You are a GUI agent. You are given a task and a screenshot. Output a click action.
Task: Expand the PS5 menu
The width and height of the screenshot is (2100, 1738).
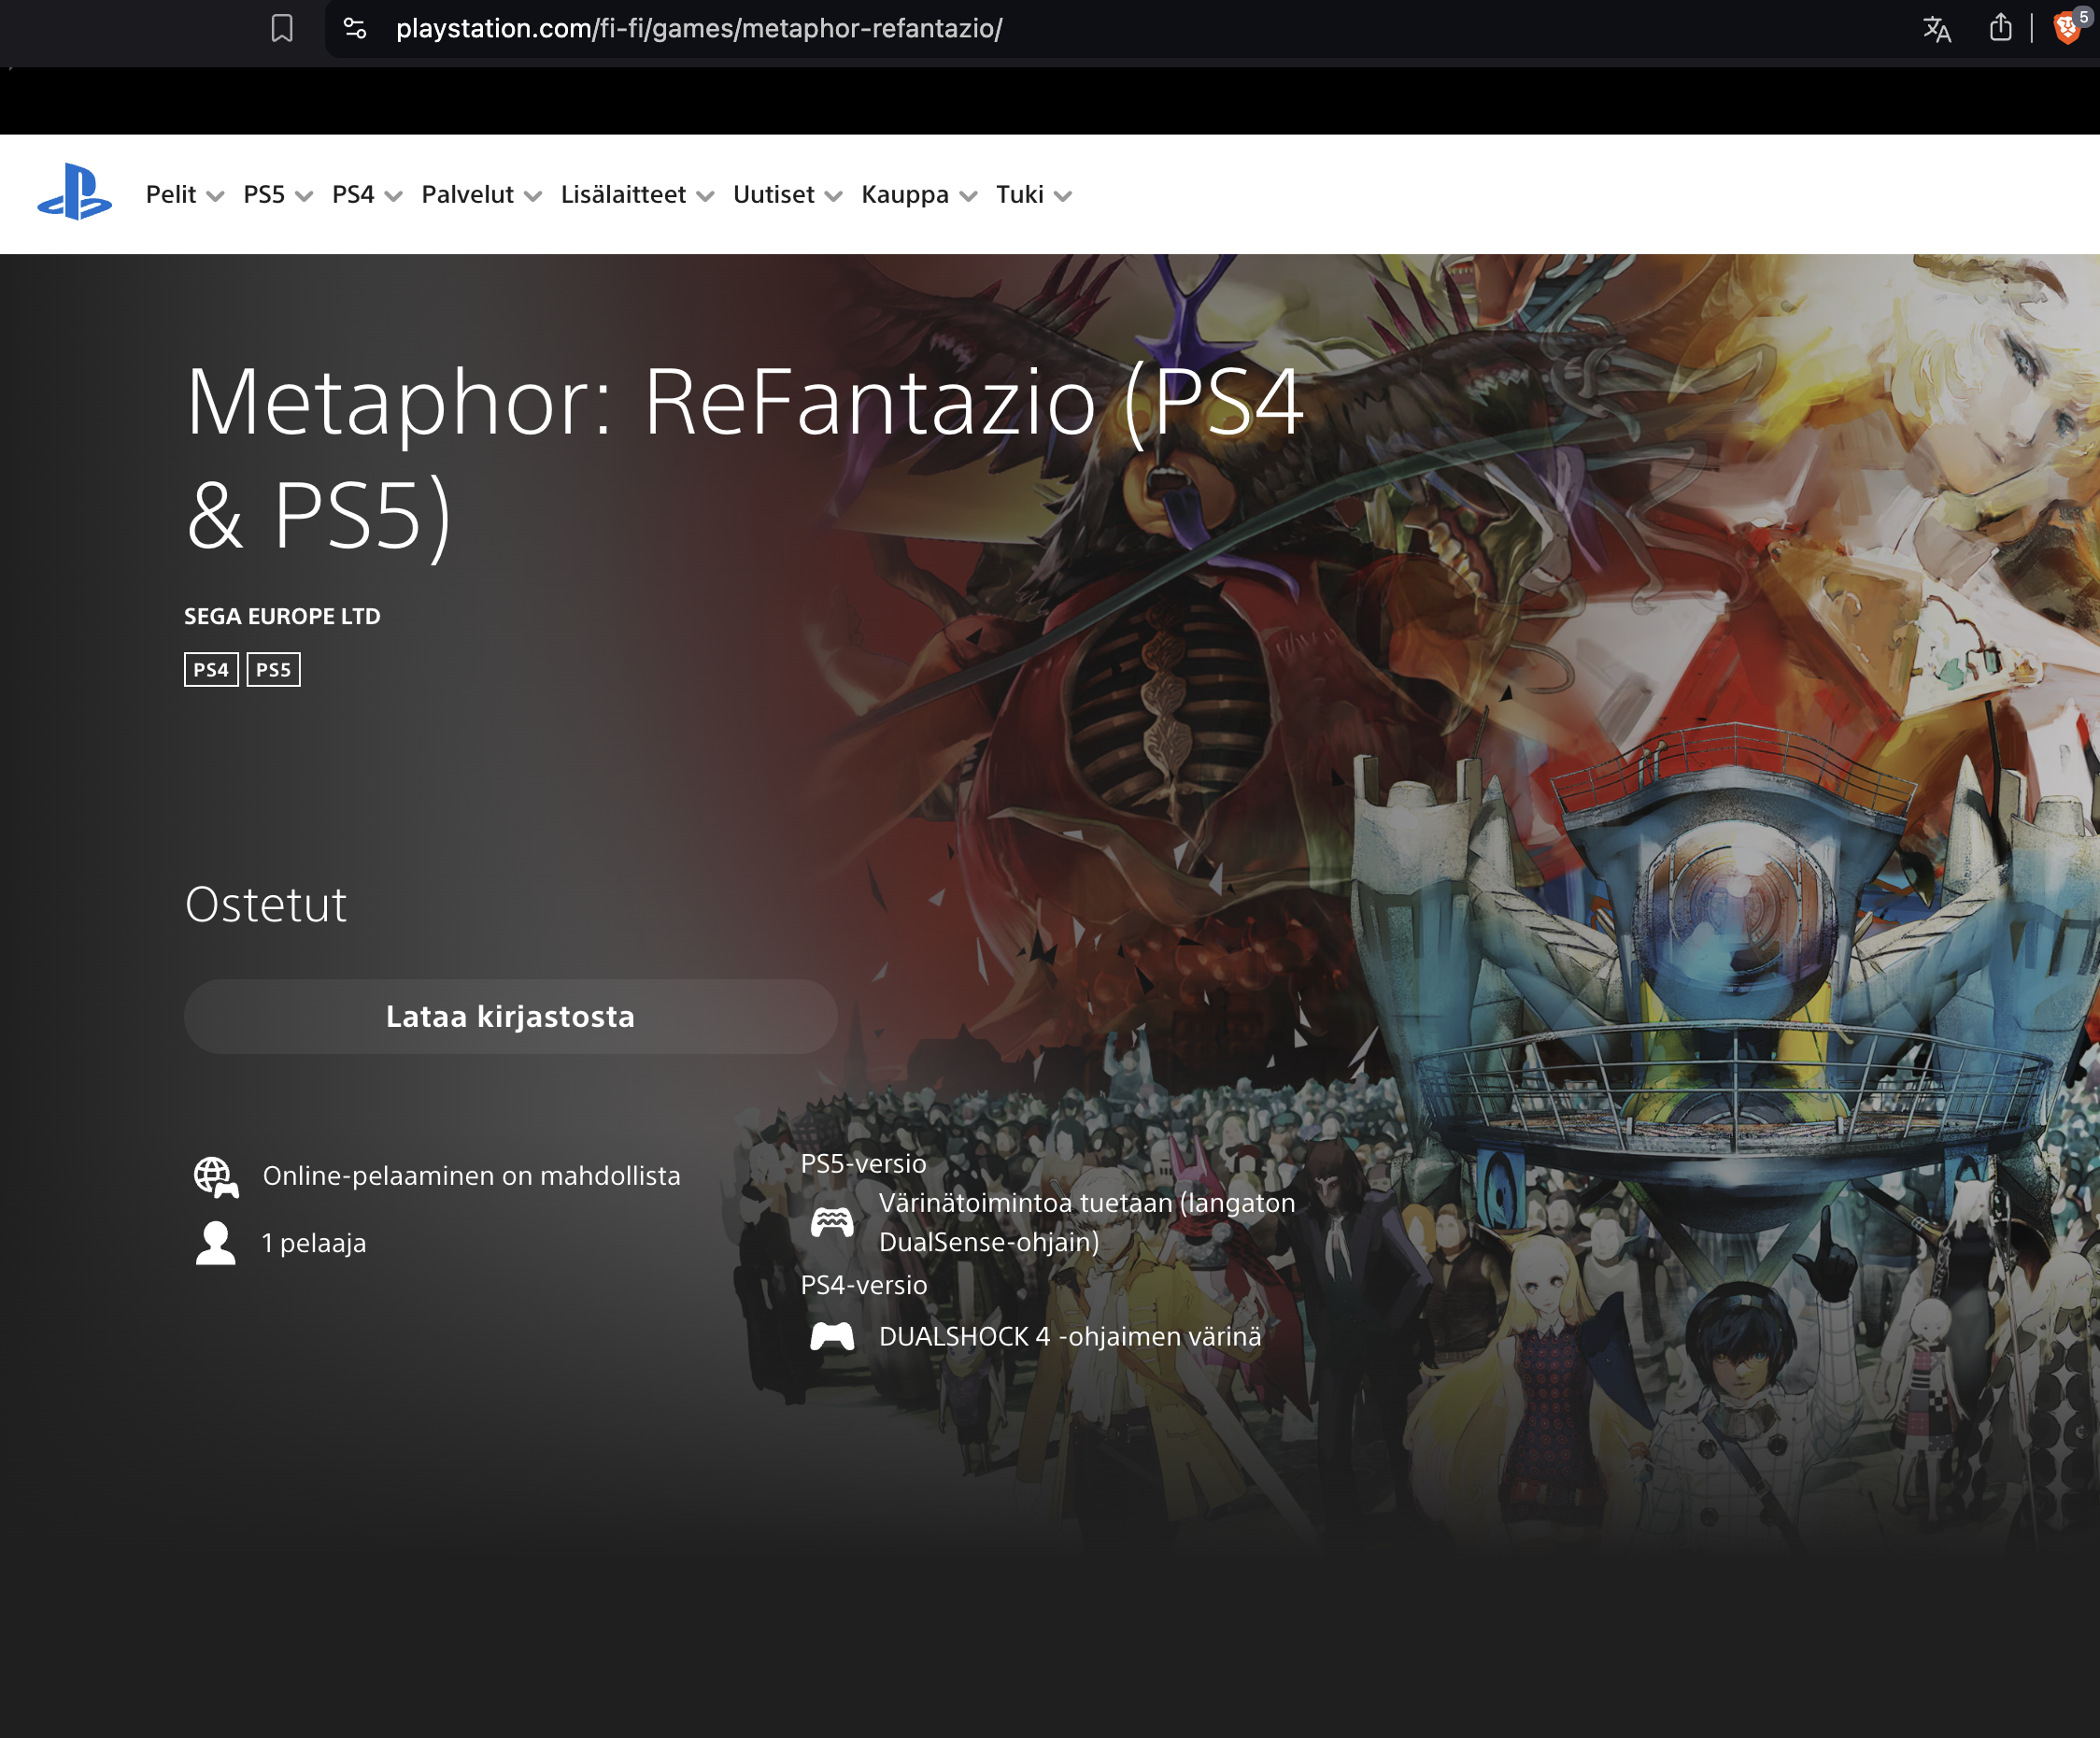(x=278, y=195)
